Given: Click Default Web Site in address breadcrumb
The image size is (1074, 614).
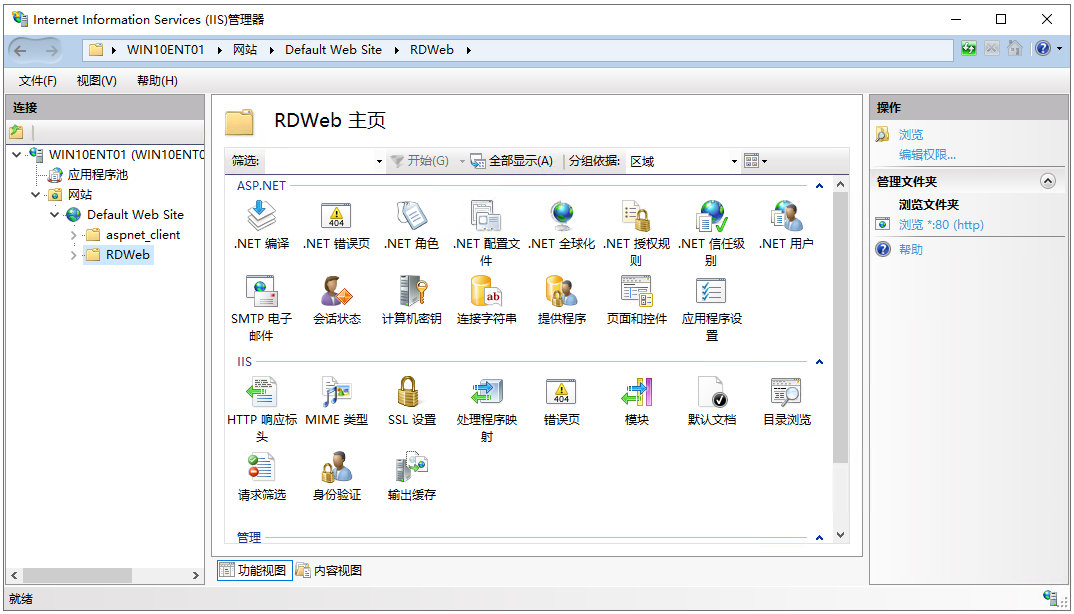Looking at the screenshot, I should coord(333,50).
